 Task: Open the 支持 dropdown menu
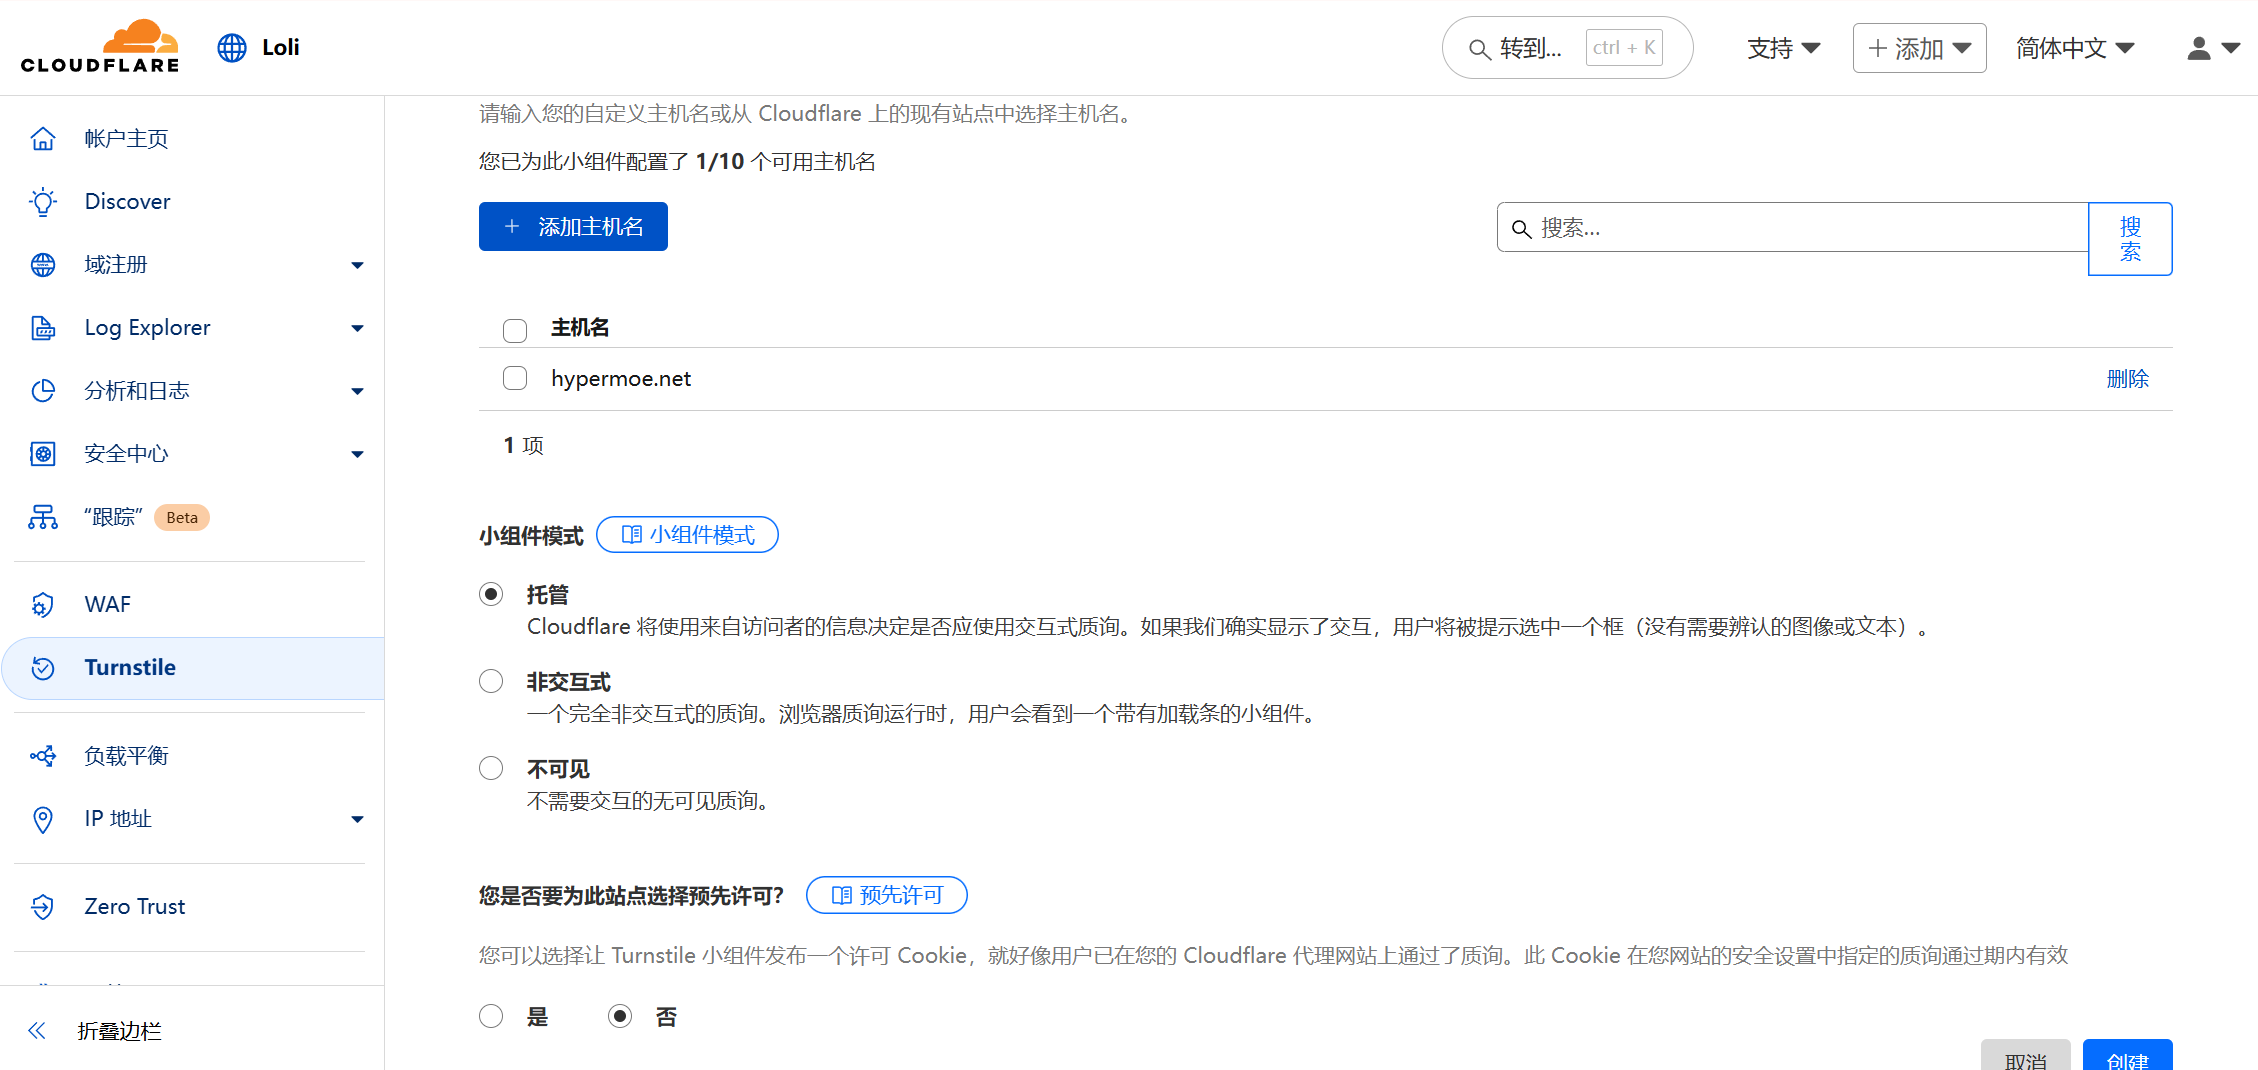coord(1784,48)
